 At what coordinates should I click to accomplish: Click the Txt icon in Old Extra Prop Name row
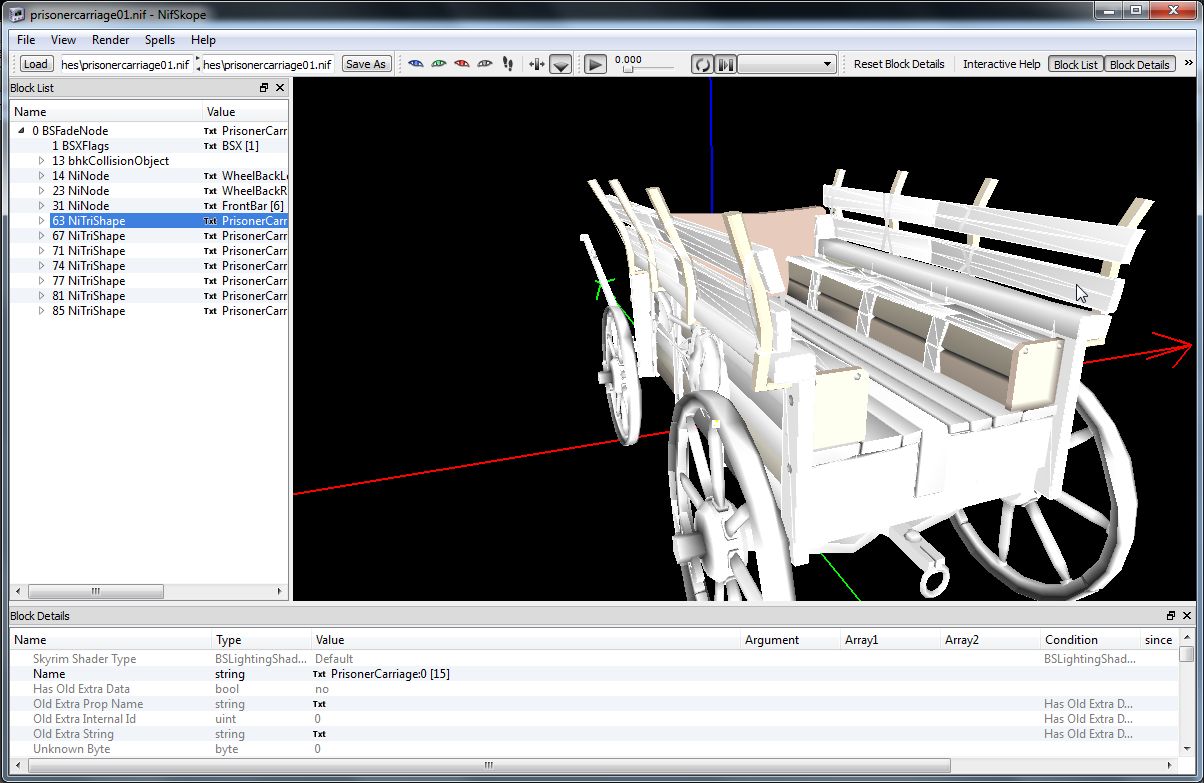click(x=320, y=704)
